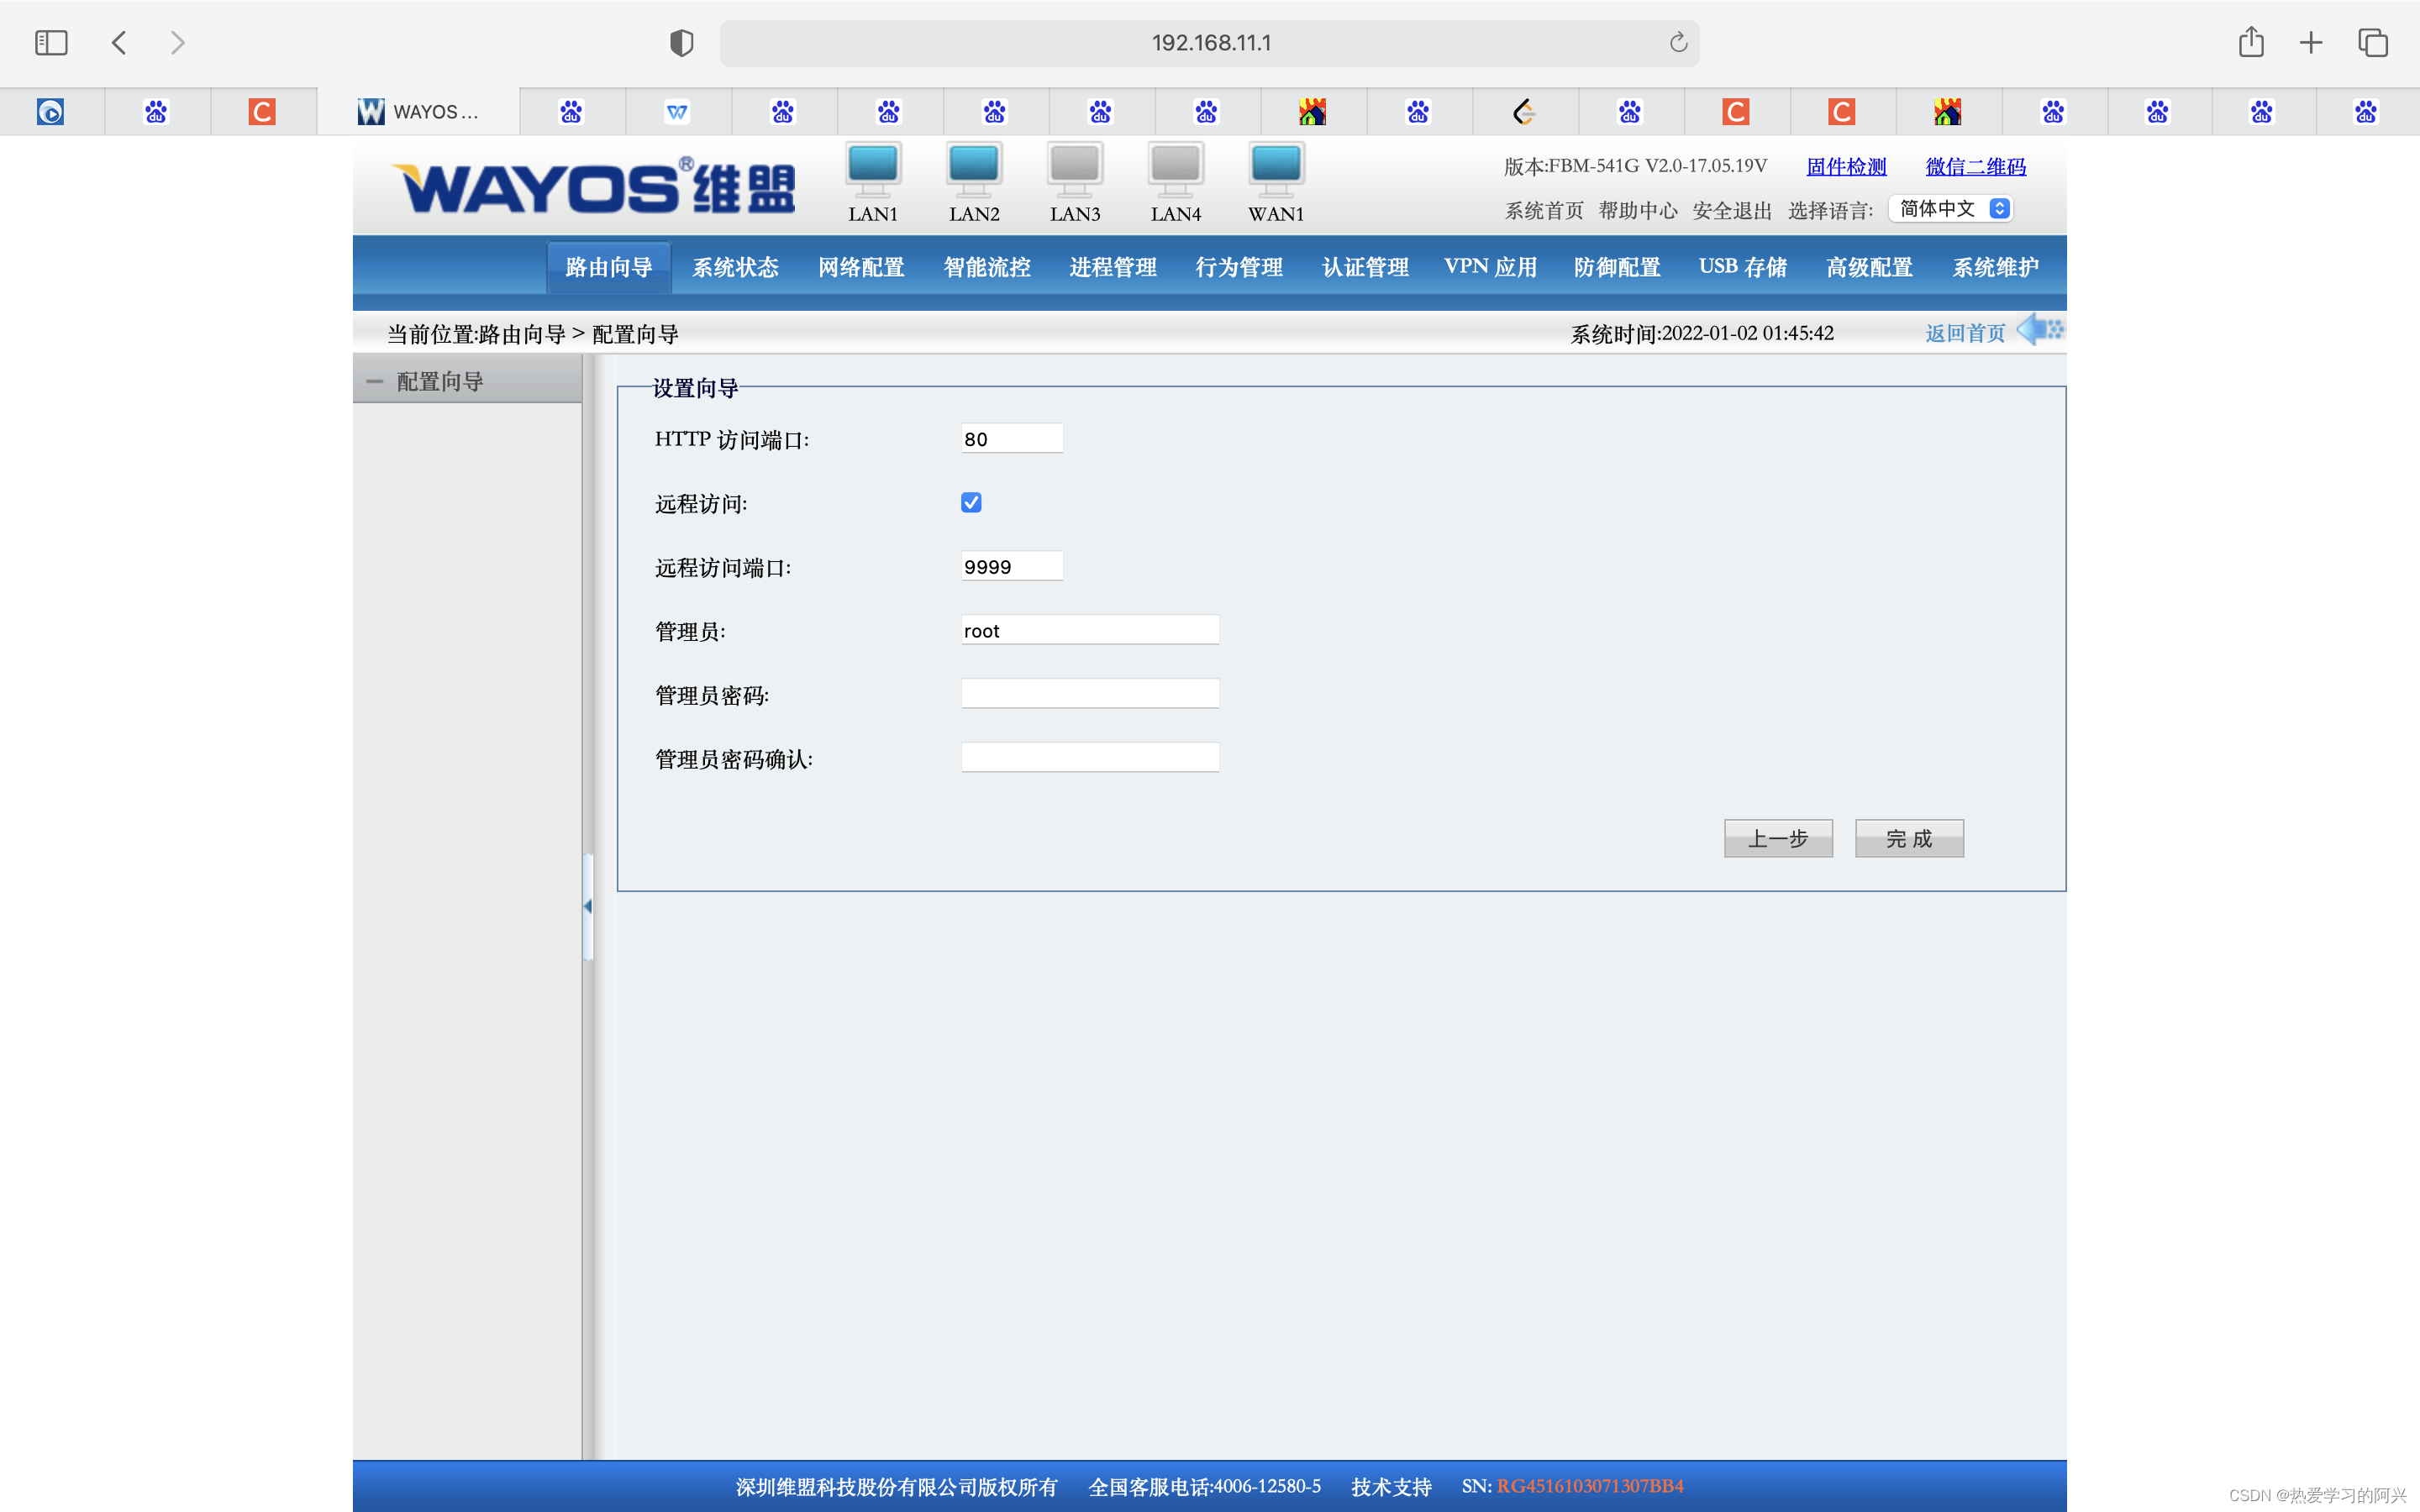
Task: Open the 网络配置 menu tab
Action: [x=861, y=267]
